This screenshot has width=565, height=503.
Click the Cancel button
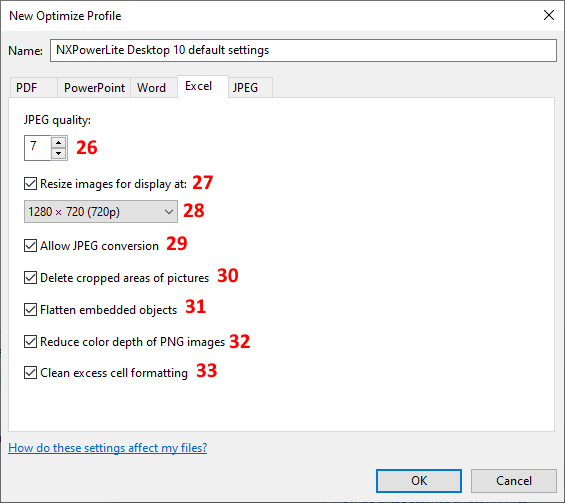coord(514,481)
